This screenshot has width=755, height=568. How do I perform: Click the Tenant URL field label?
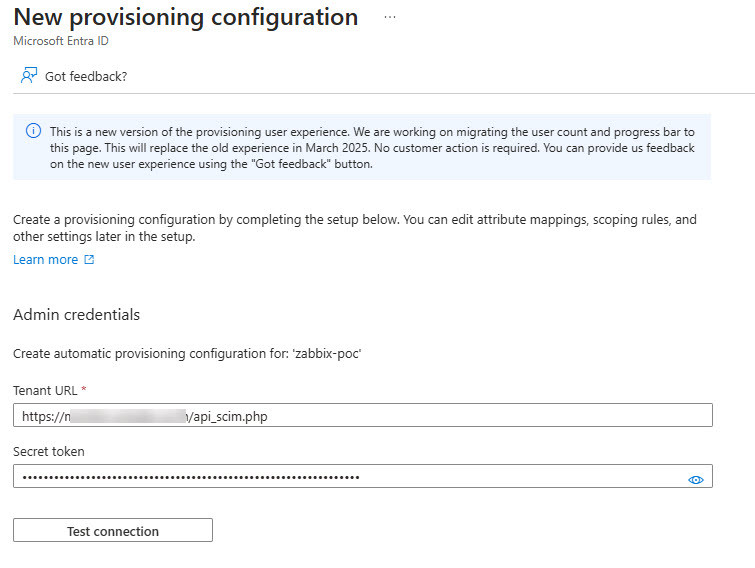point(44,390)
